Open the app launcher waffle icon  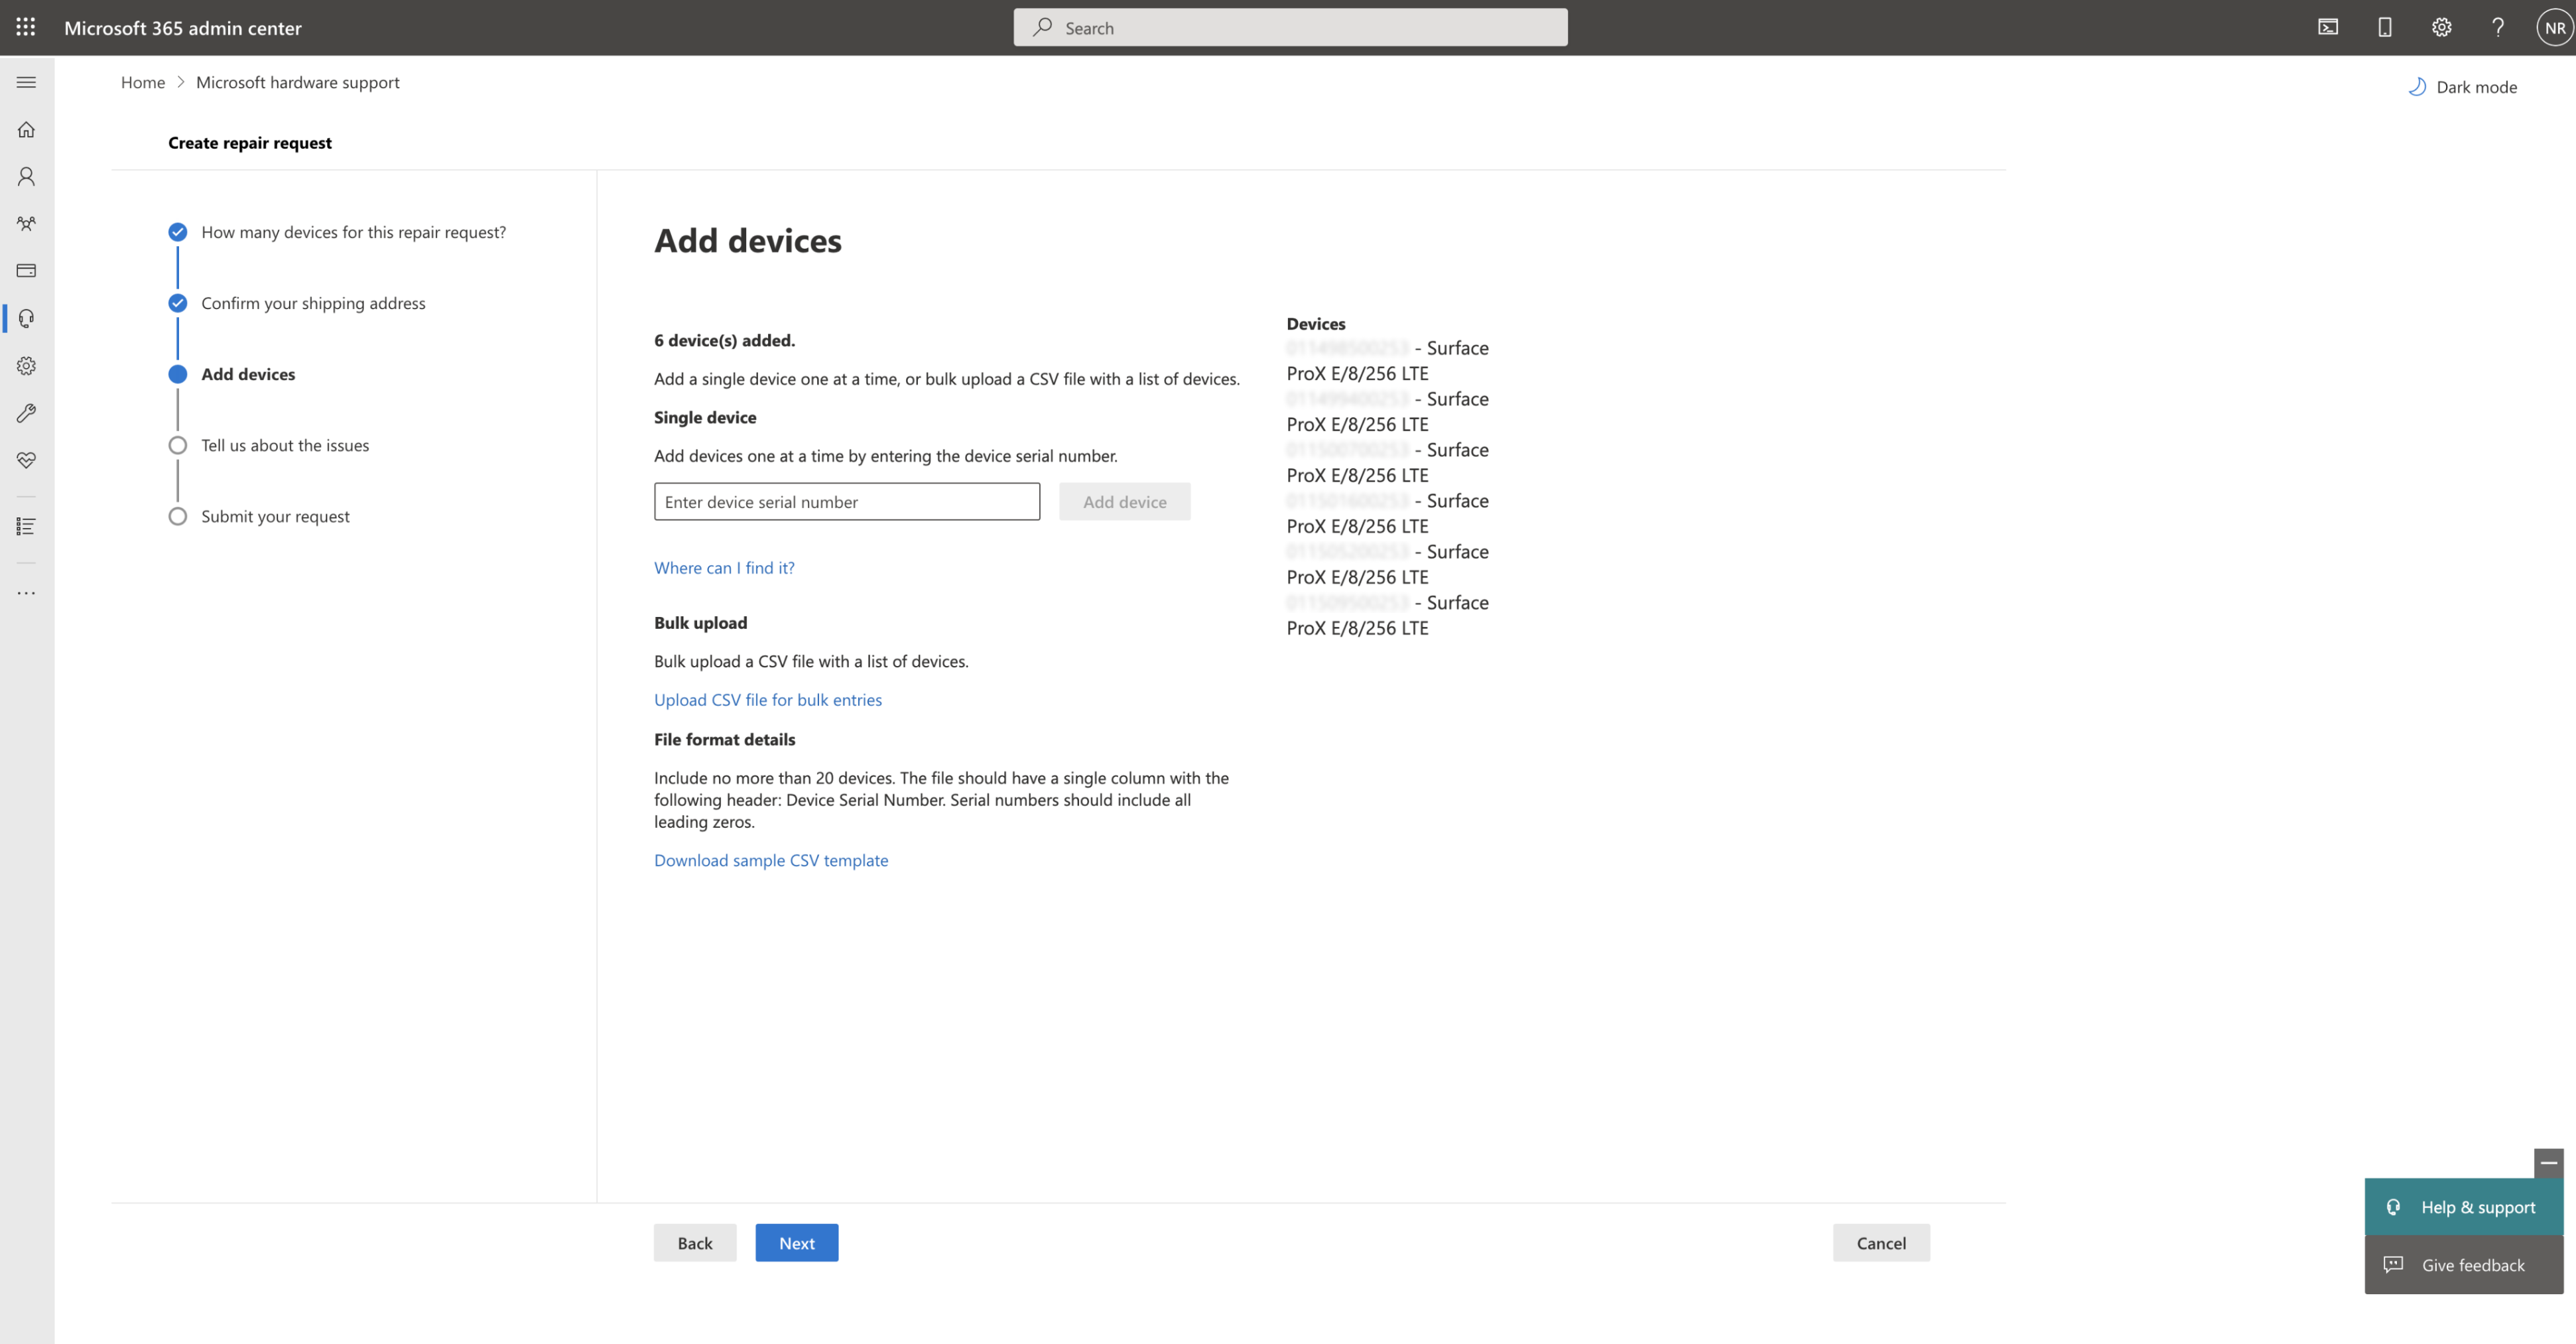coord(26,27)
